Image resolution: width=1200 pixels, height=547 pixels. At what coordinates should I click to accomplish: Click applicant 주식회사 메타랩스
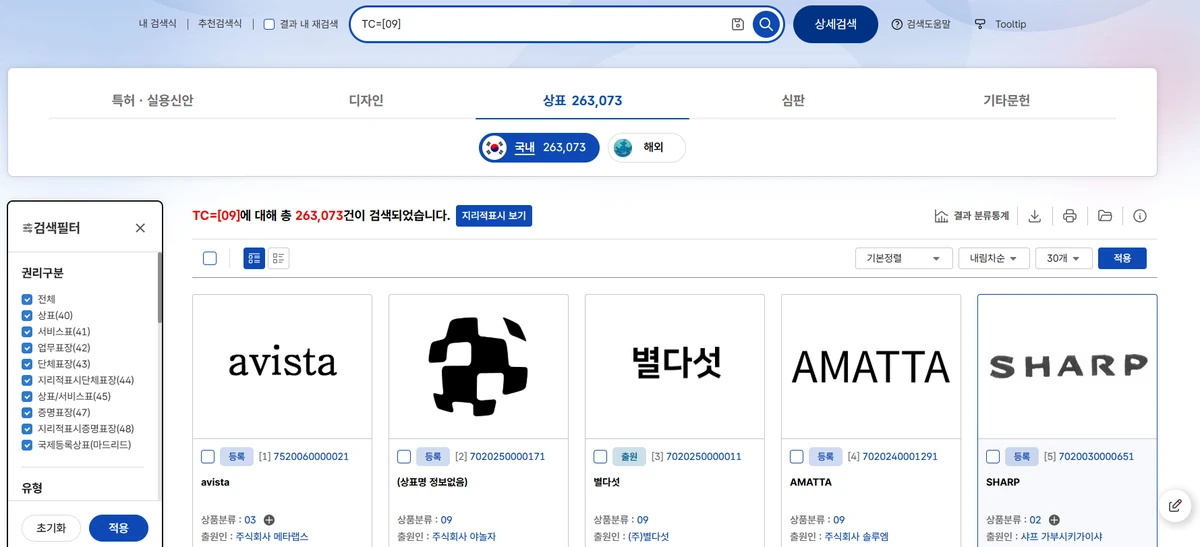tap(272, 537)
